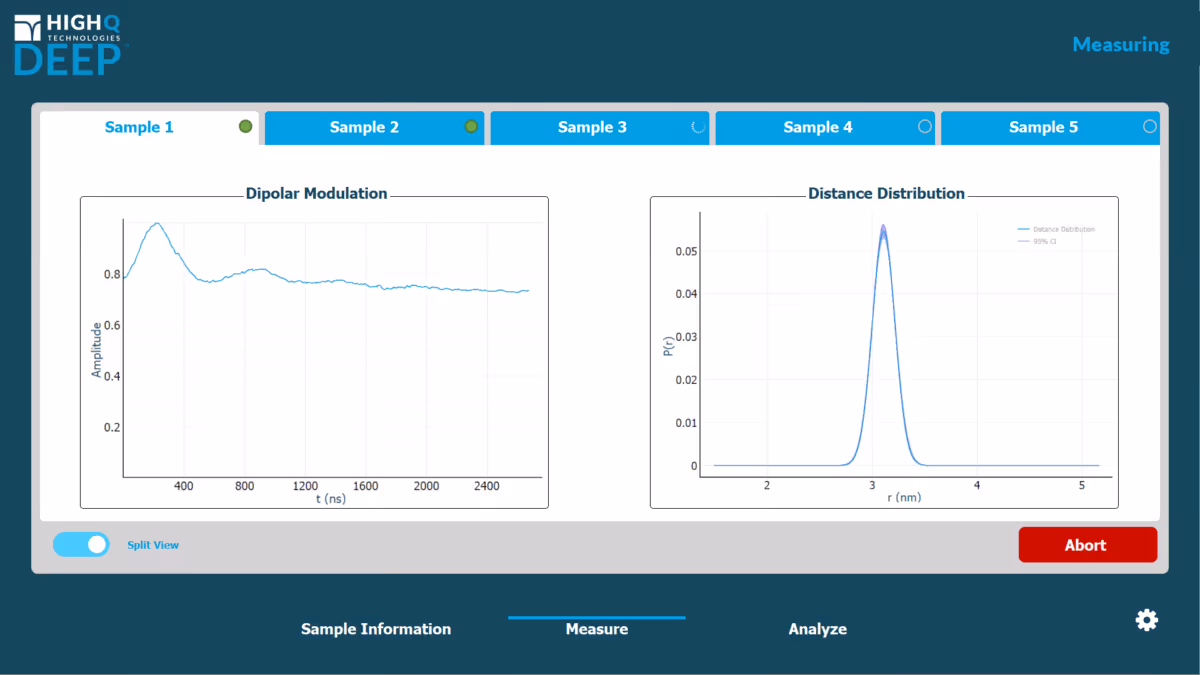This screenshot has height=675, width=1200.
Task: Click the r (nm) axis label
Action: 904,497
